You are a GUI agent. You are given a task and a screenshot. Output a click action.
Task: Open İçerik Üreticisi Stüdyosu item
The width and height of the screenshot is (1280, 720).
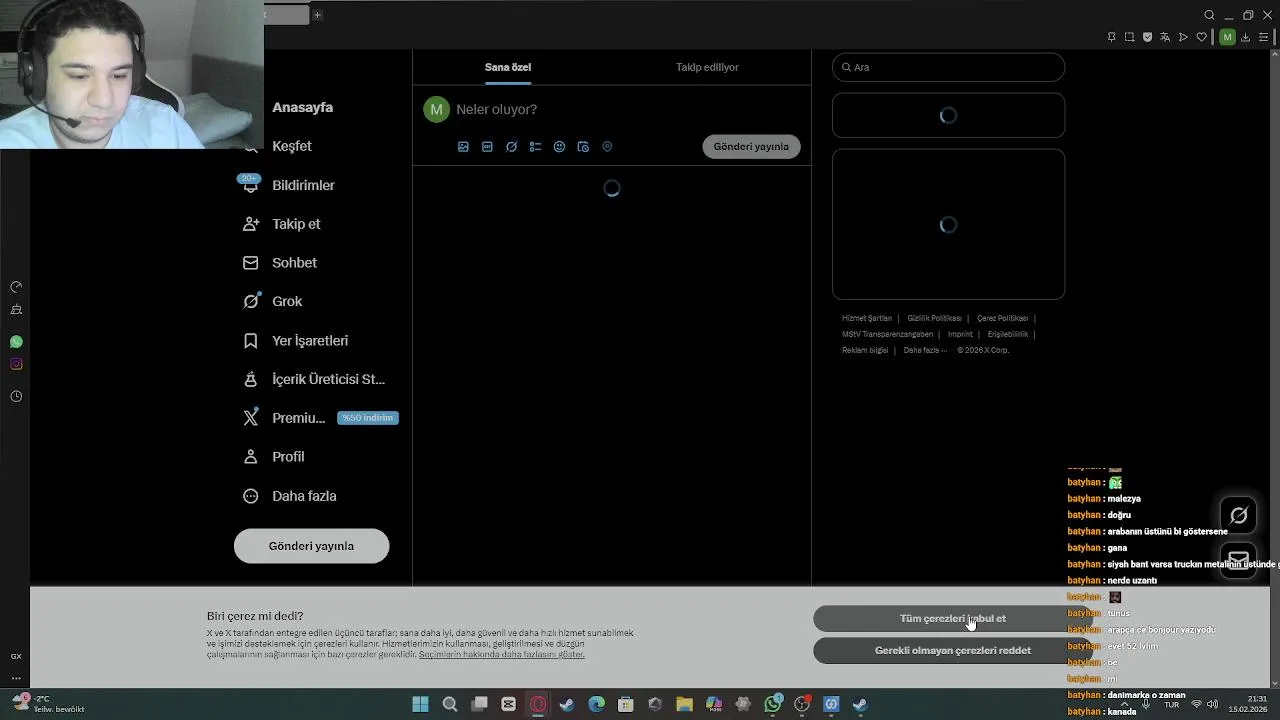pyautogui.click(x=314, y=379)
